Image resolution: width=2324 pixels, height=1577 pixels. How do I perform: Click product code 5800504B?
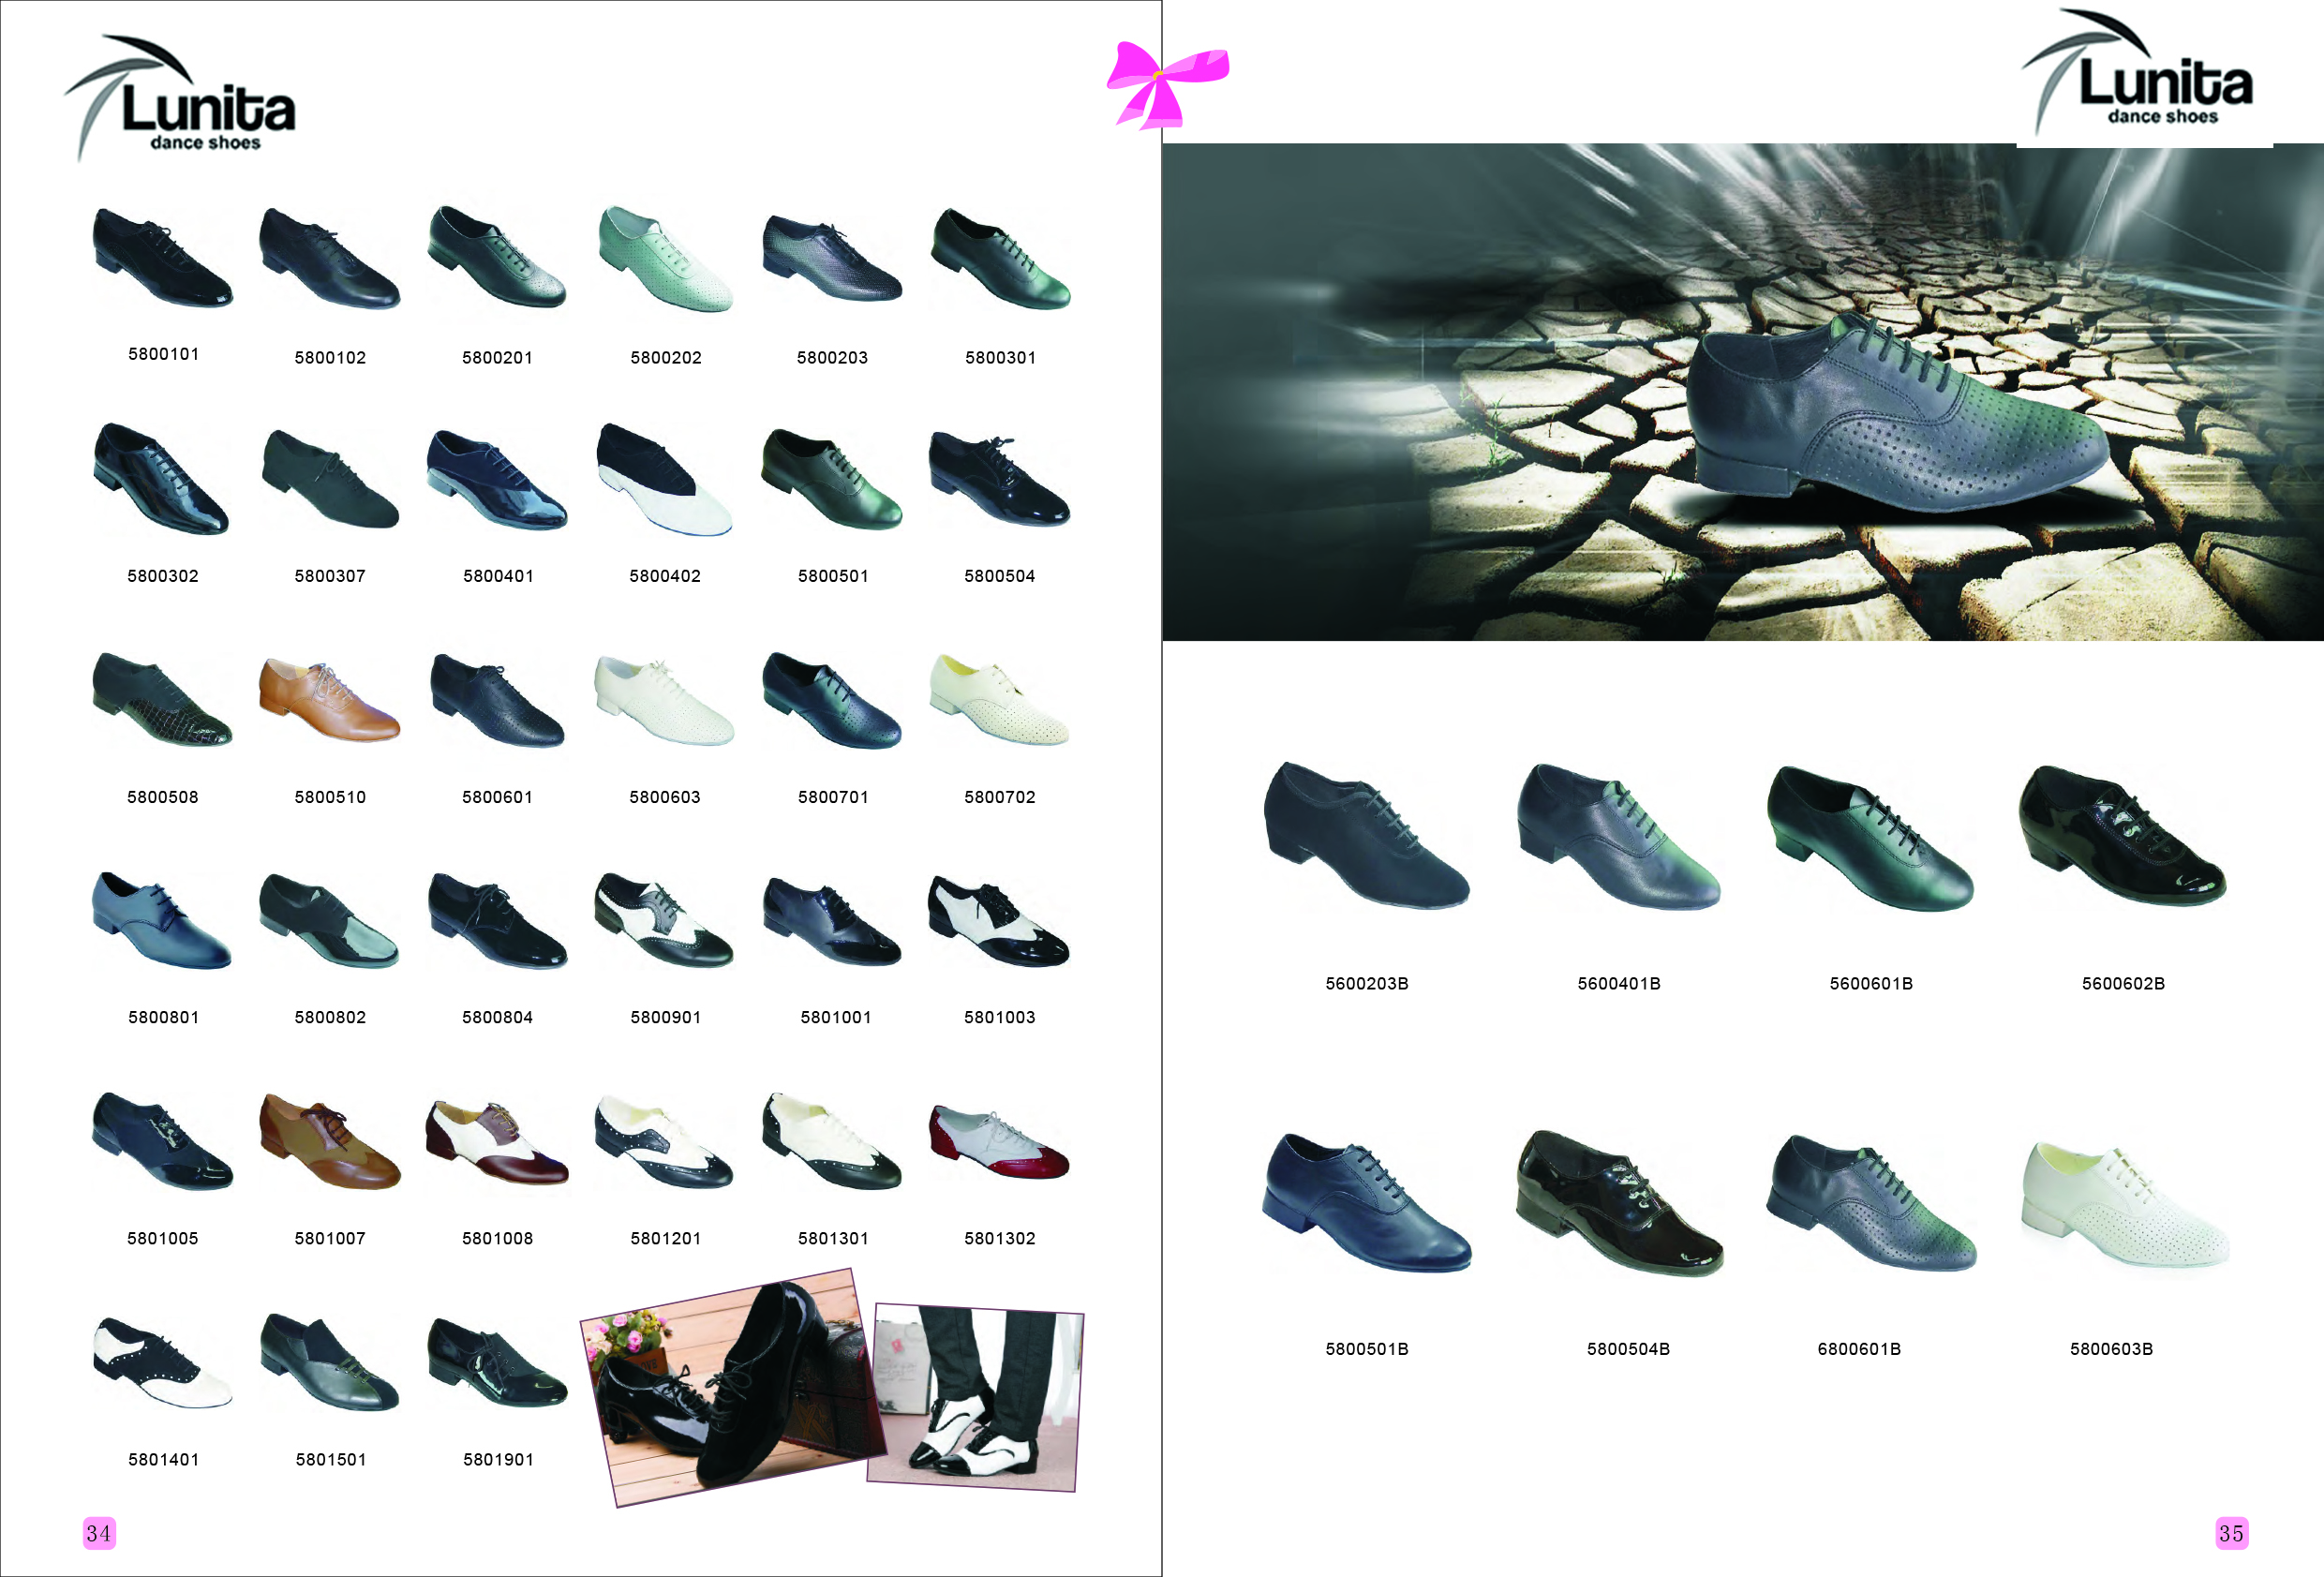pos(1628,1349)
